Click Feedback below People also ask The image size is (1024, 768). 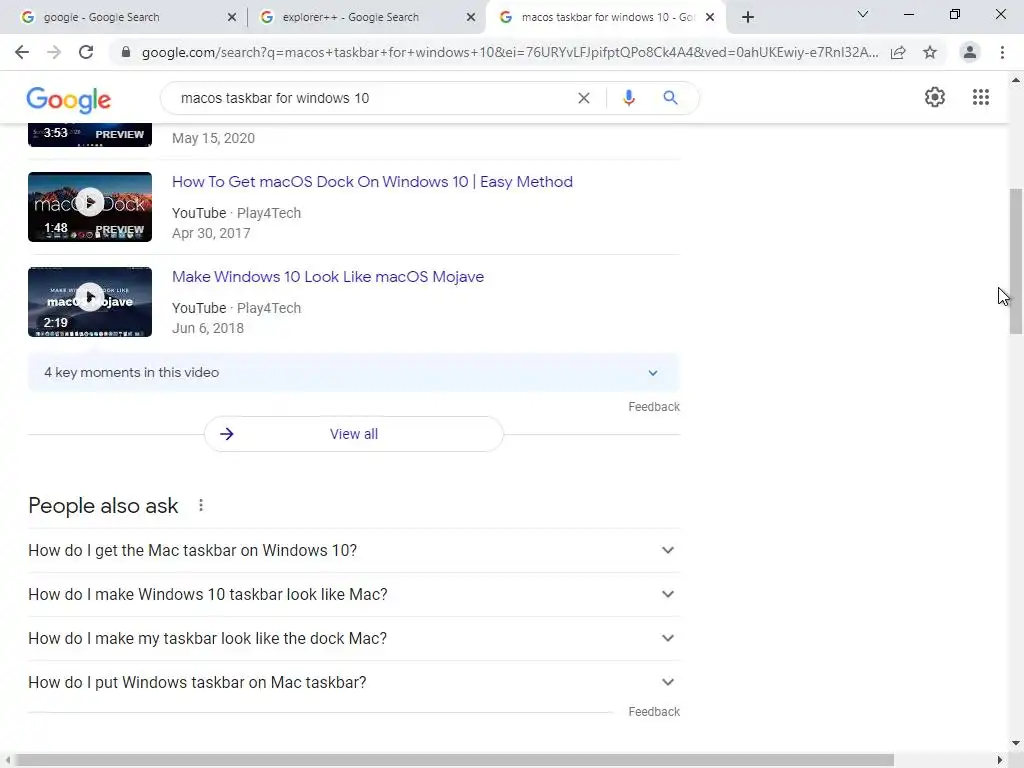(x=654, y=712)
